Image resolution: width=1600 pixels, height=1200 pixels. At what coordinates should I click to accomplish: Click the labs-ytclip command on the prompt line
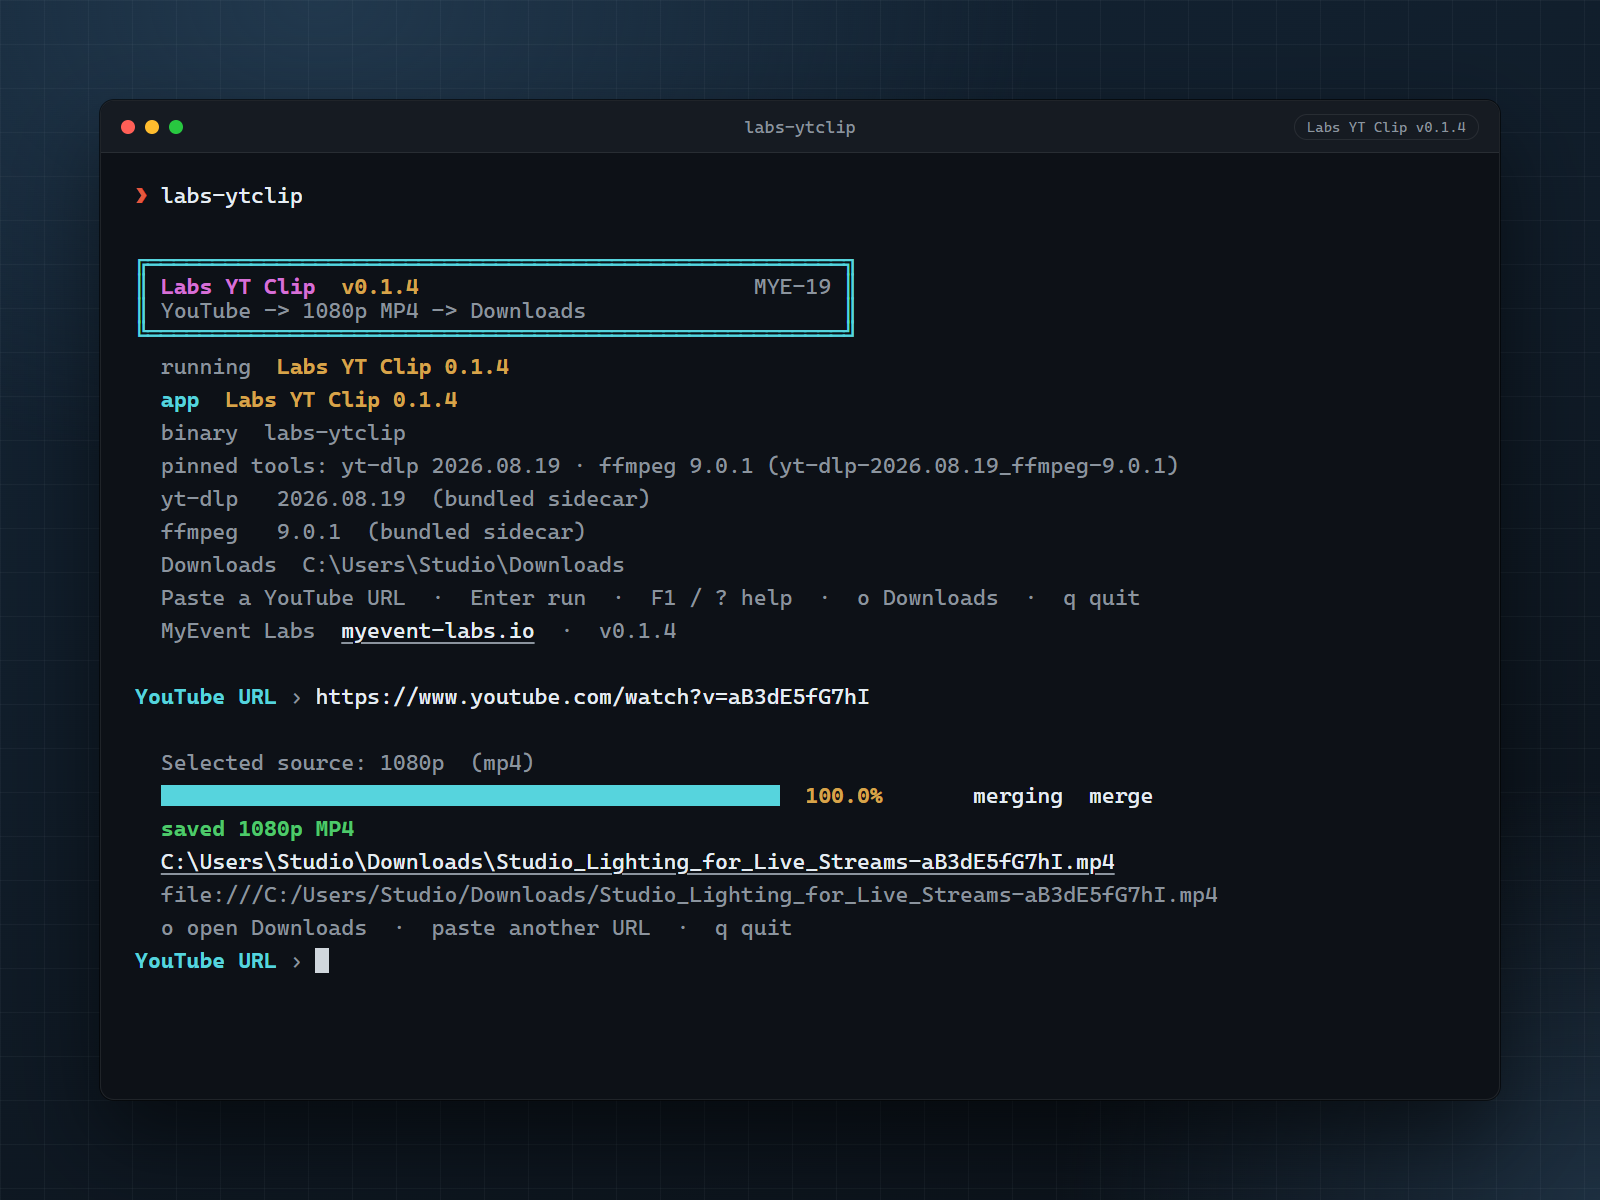232,196
